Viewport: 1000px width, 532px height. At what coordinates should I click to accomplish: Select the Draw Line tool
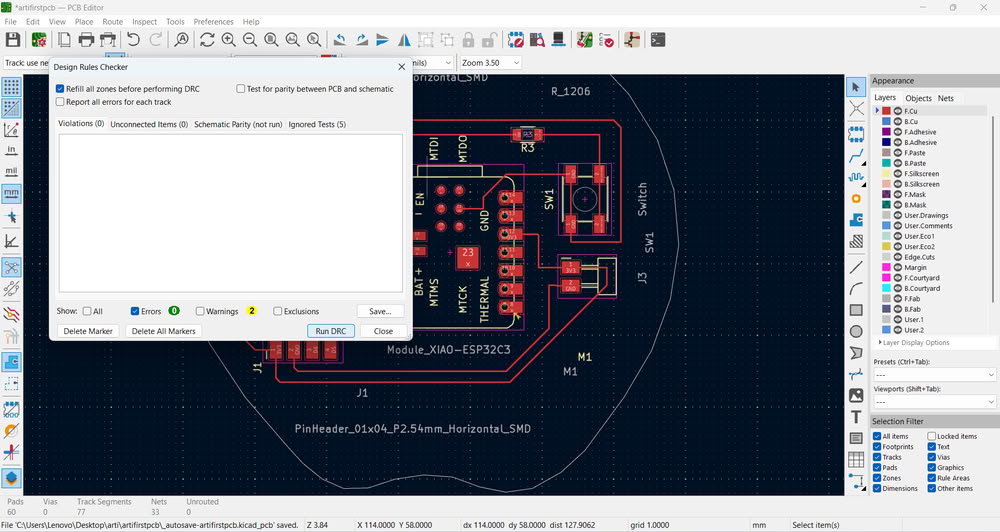pos(856,267)
